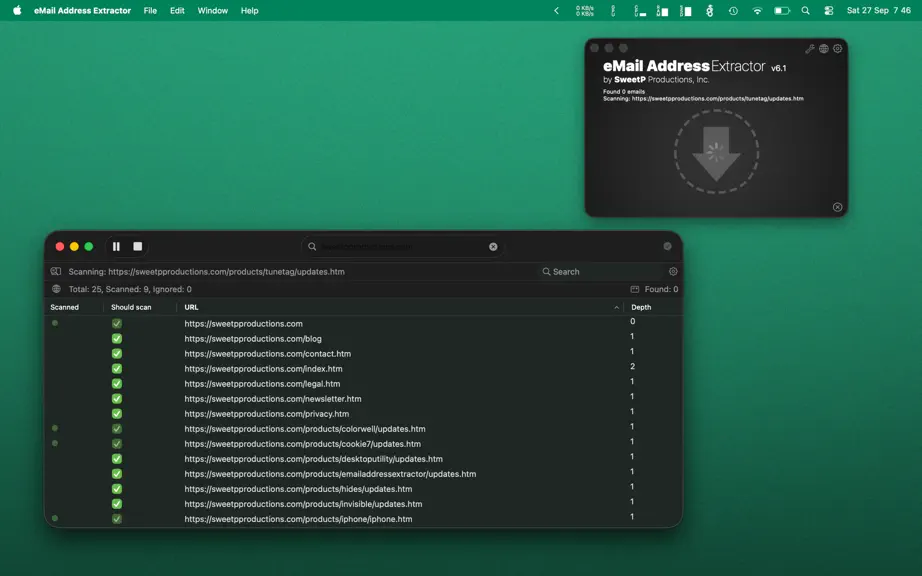Image resolution: width=922 pixels, height=576 pixels.
Task: Sort by the Should scan column header
Action: coord(131,307)
